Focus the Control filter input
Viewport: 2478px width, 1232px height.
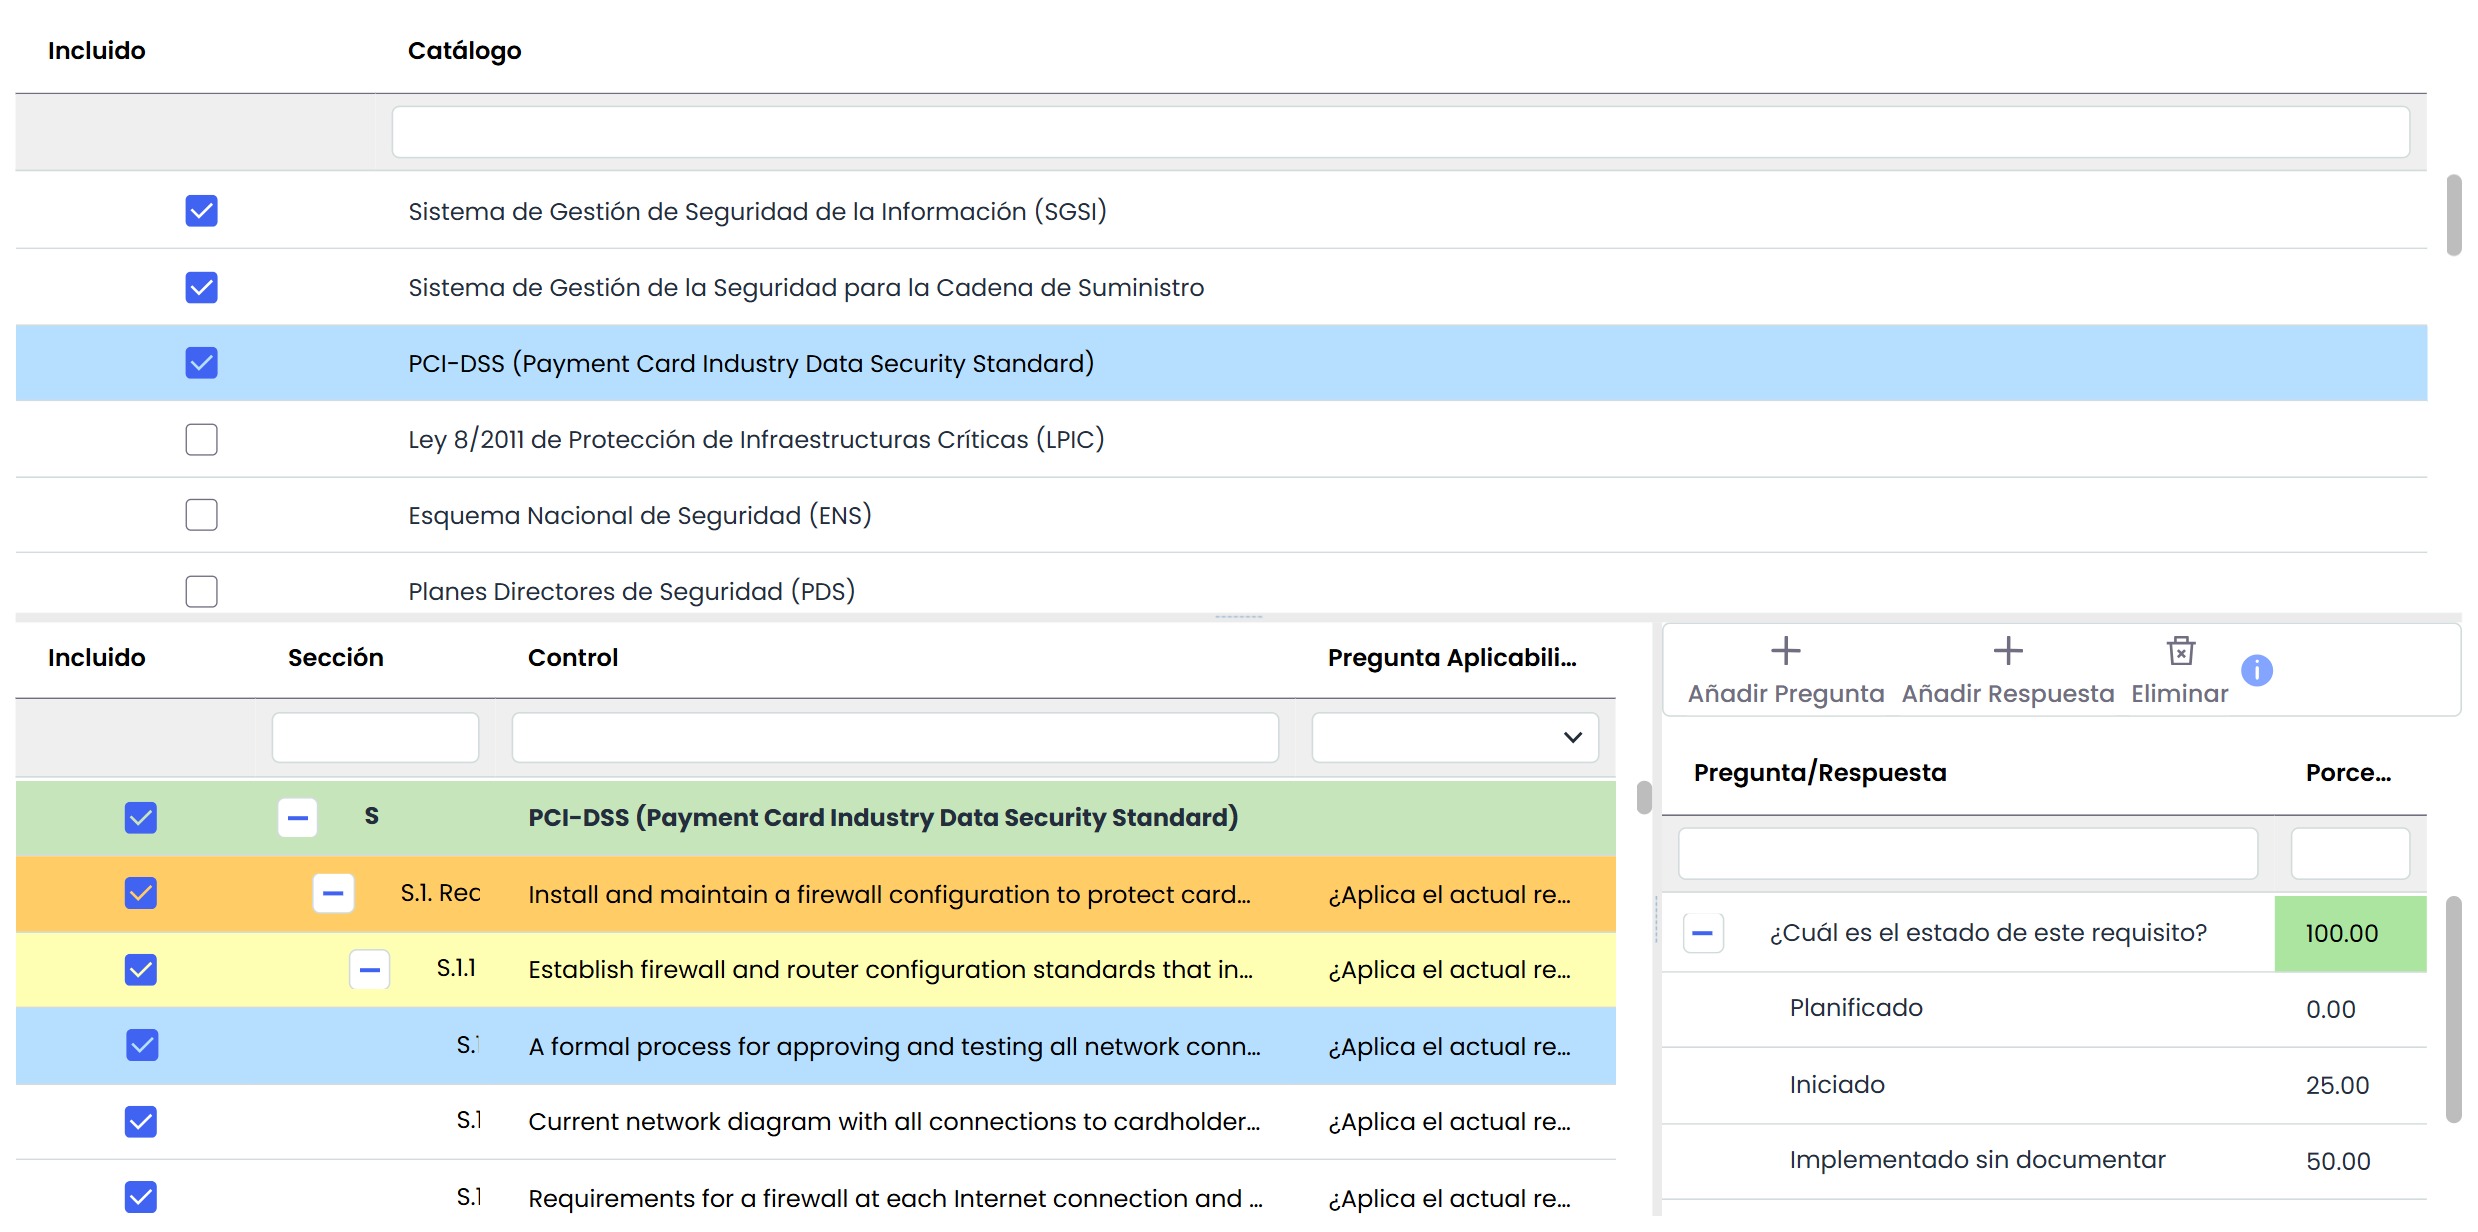pos(895,737)
